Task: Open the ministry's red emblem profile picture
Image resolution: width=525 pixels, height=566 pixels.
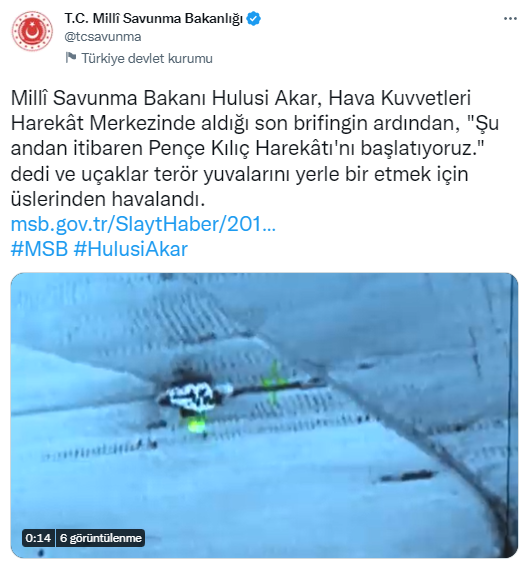Action: click(32, 31)
